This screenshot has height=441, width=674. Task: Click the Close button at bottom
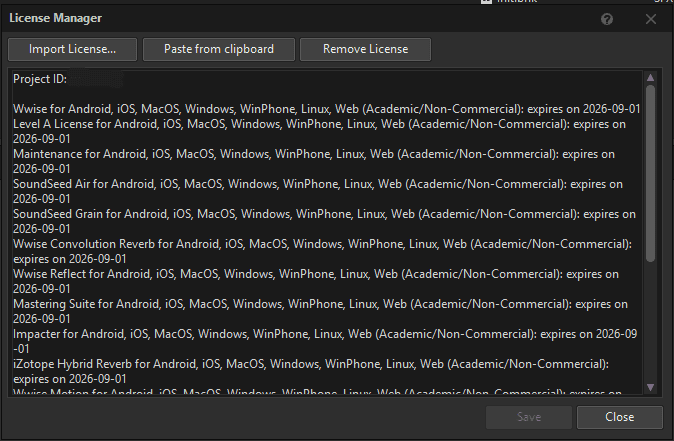619,417
